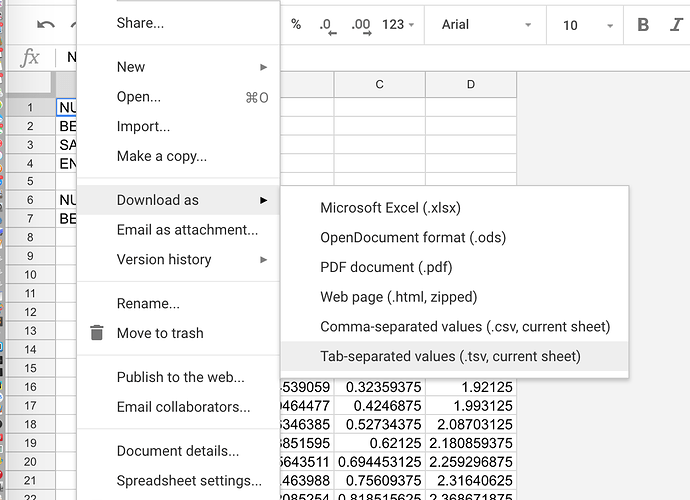Apply percent format from the toolbar

click(296, 24)
